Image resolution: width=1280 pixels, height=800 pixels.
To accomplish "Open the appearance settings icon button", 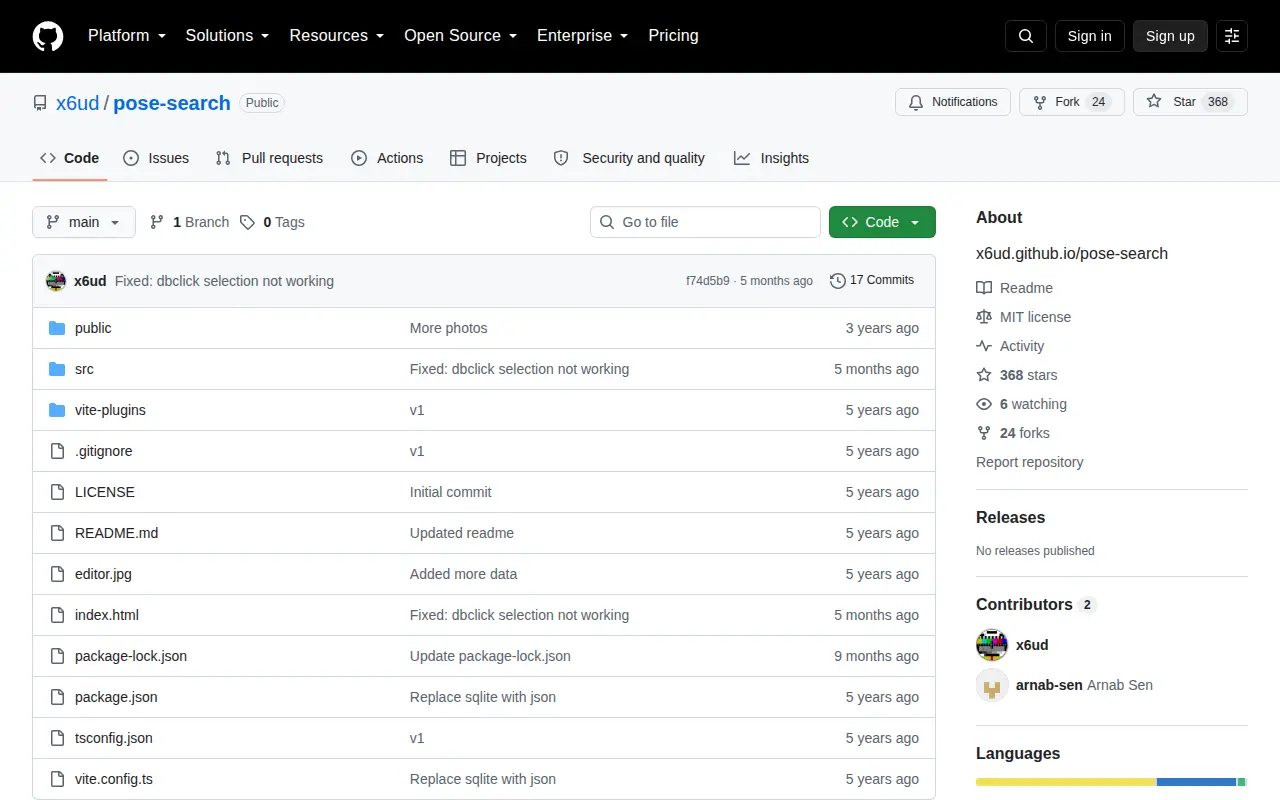I will [x=1232, y=36].
